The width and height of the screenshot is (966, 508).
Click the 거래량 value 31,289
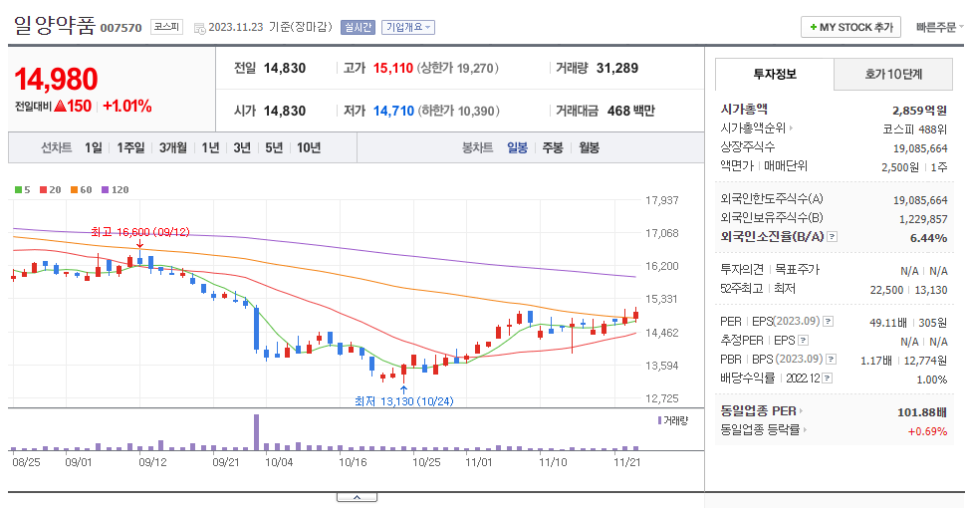(617, 68)
